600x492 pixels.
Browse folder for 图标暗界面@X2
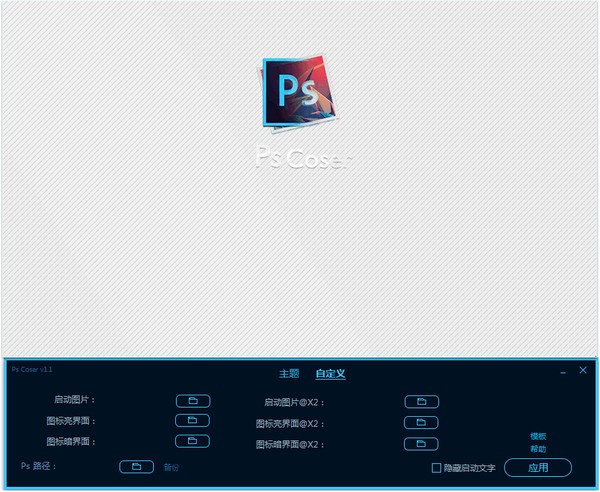(x=421, y=444)
